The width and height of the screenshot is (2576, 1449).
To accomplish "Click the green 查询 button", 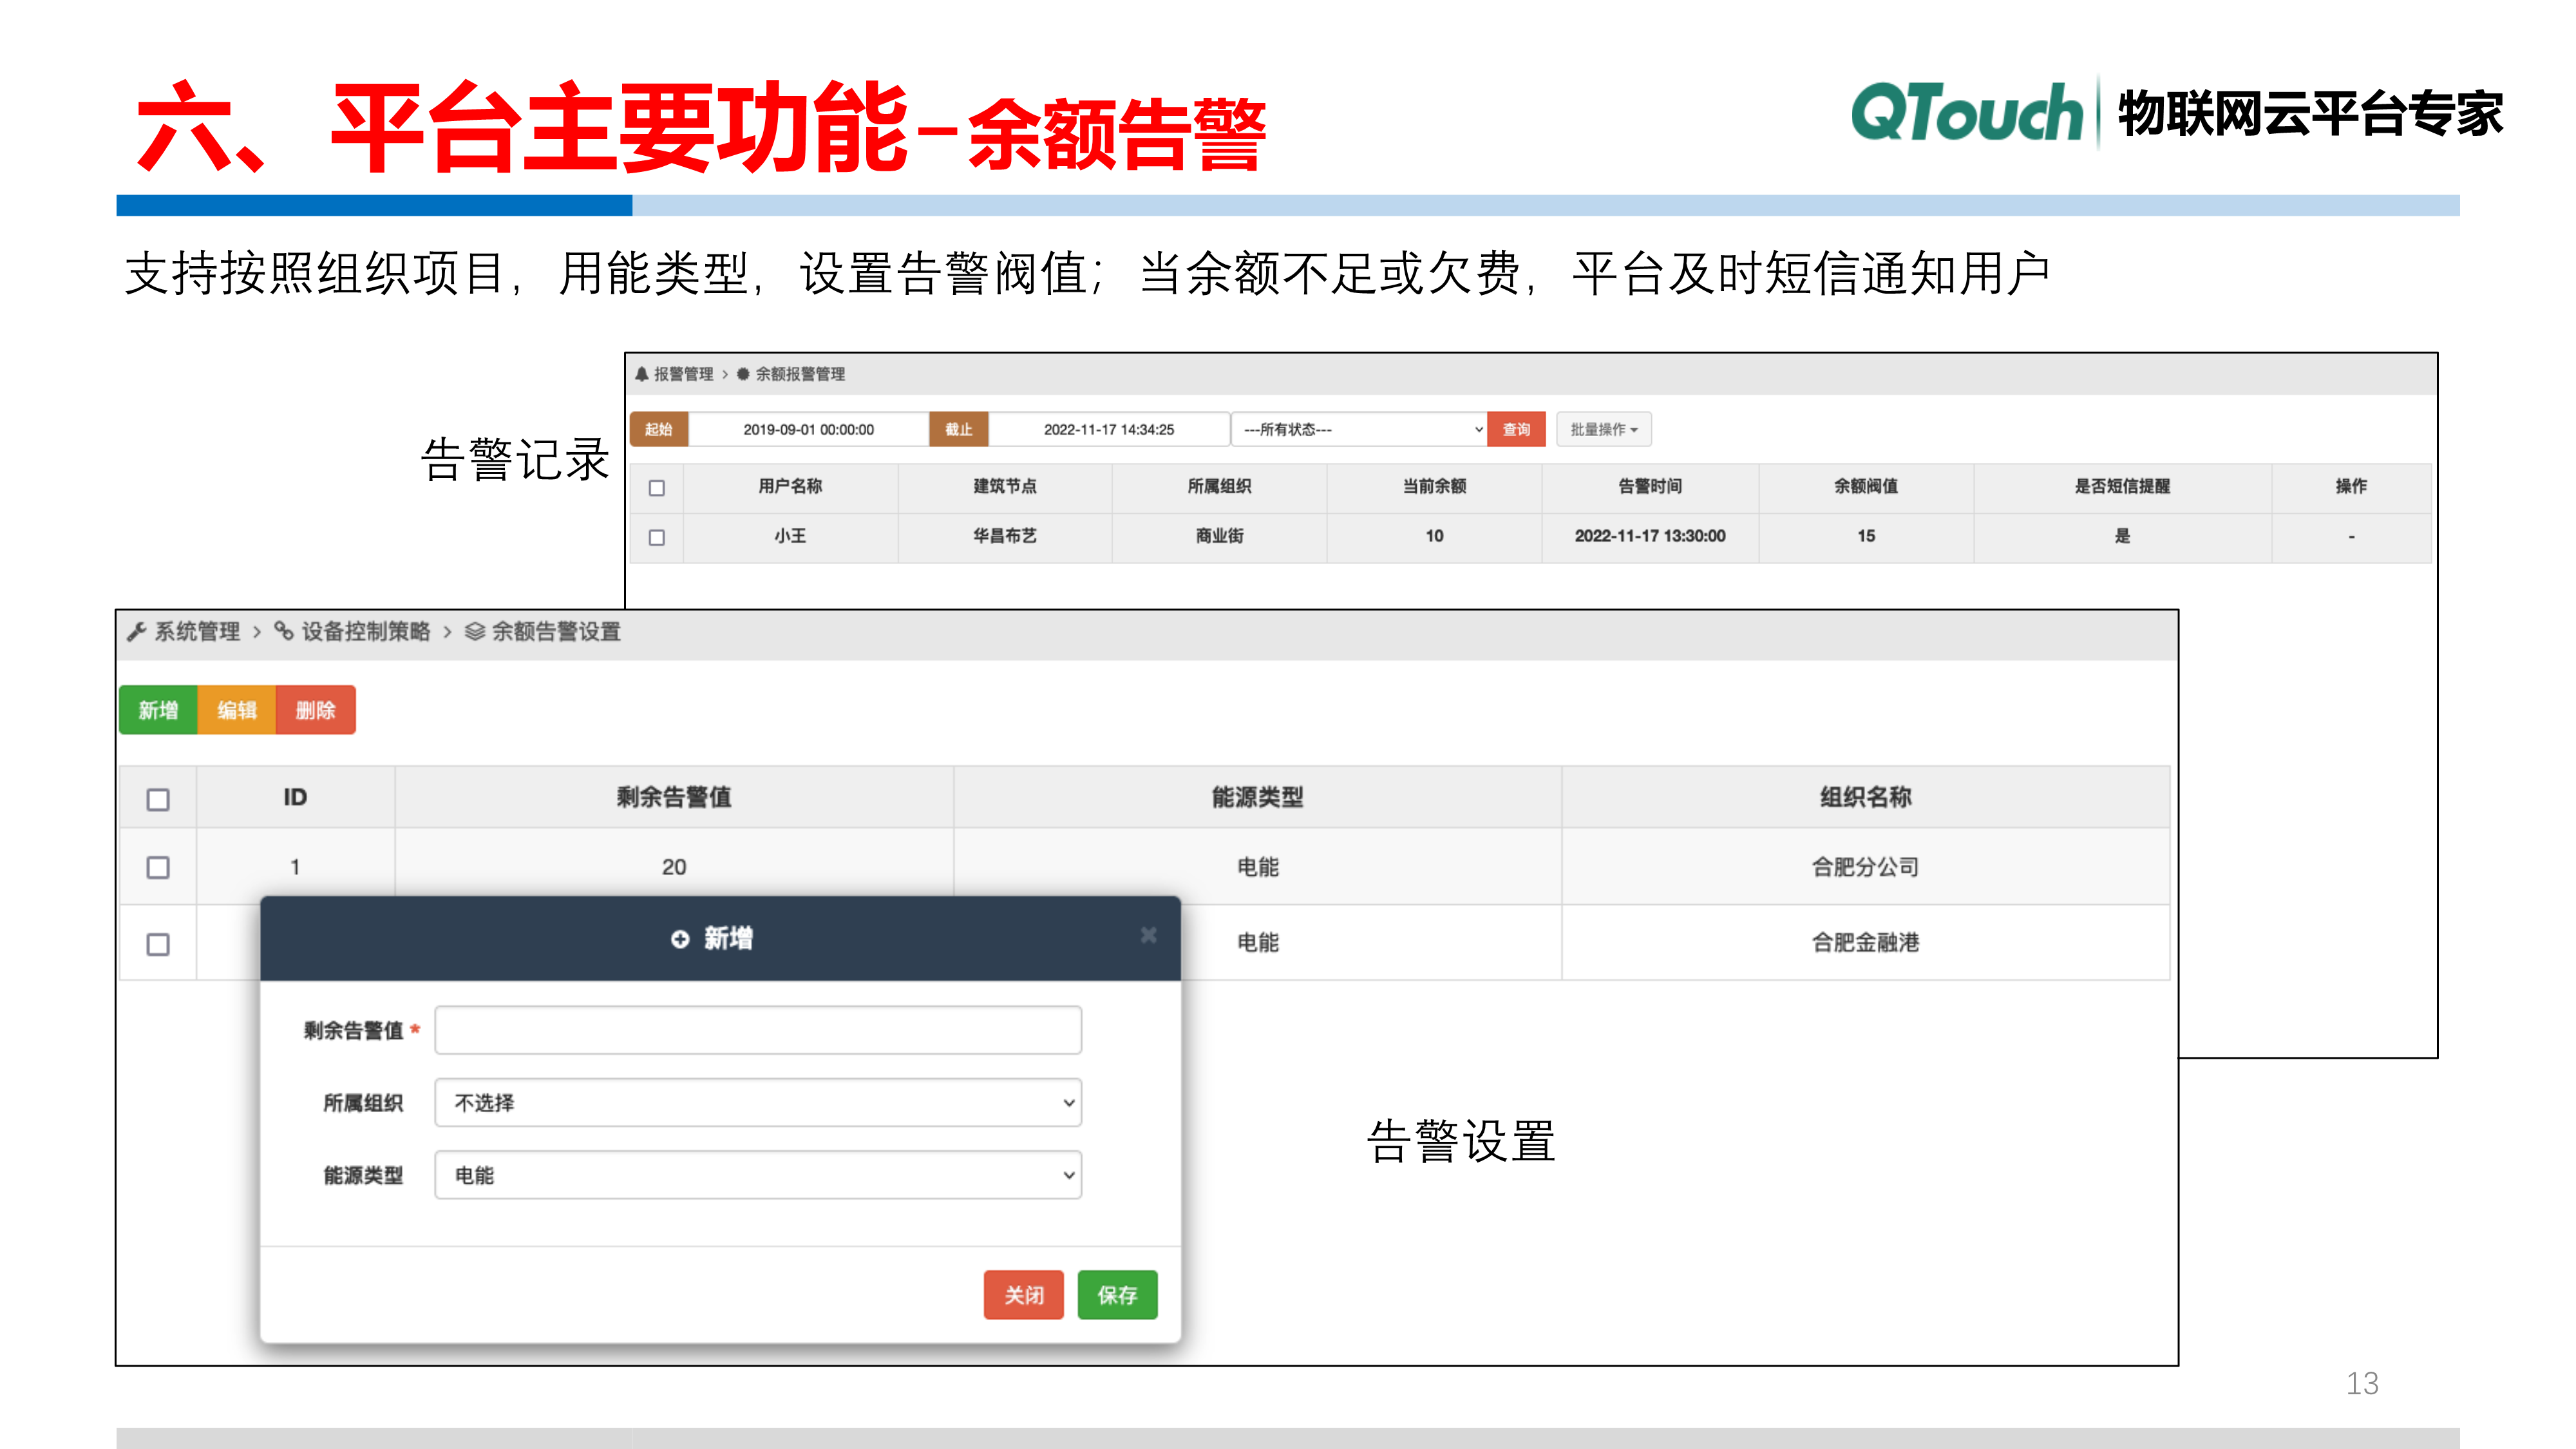I will pos(1516,429).
